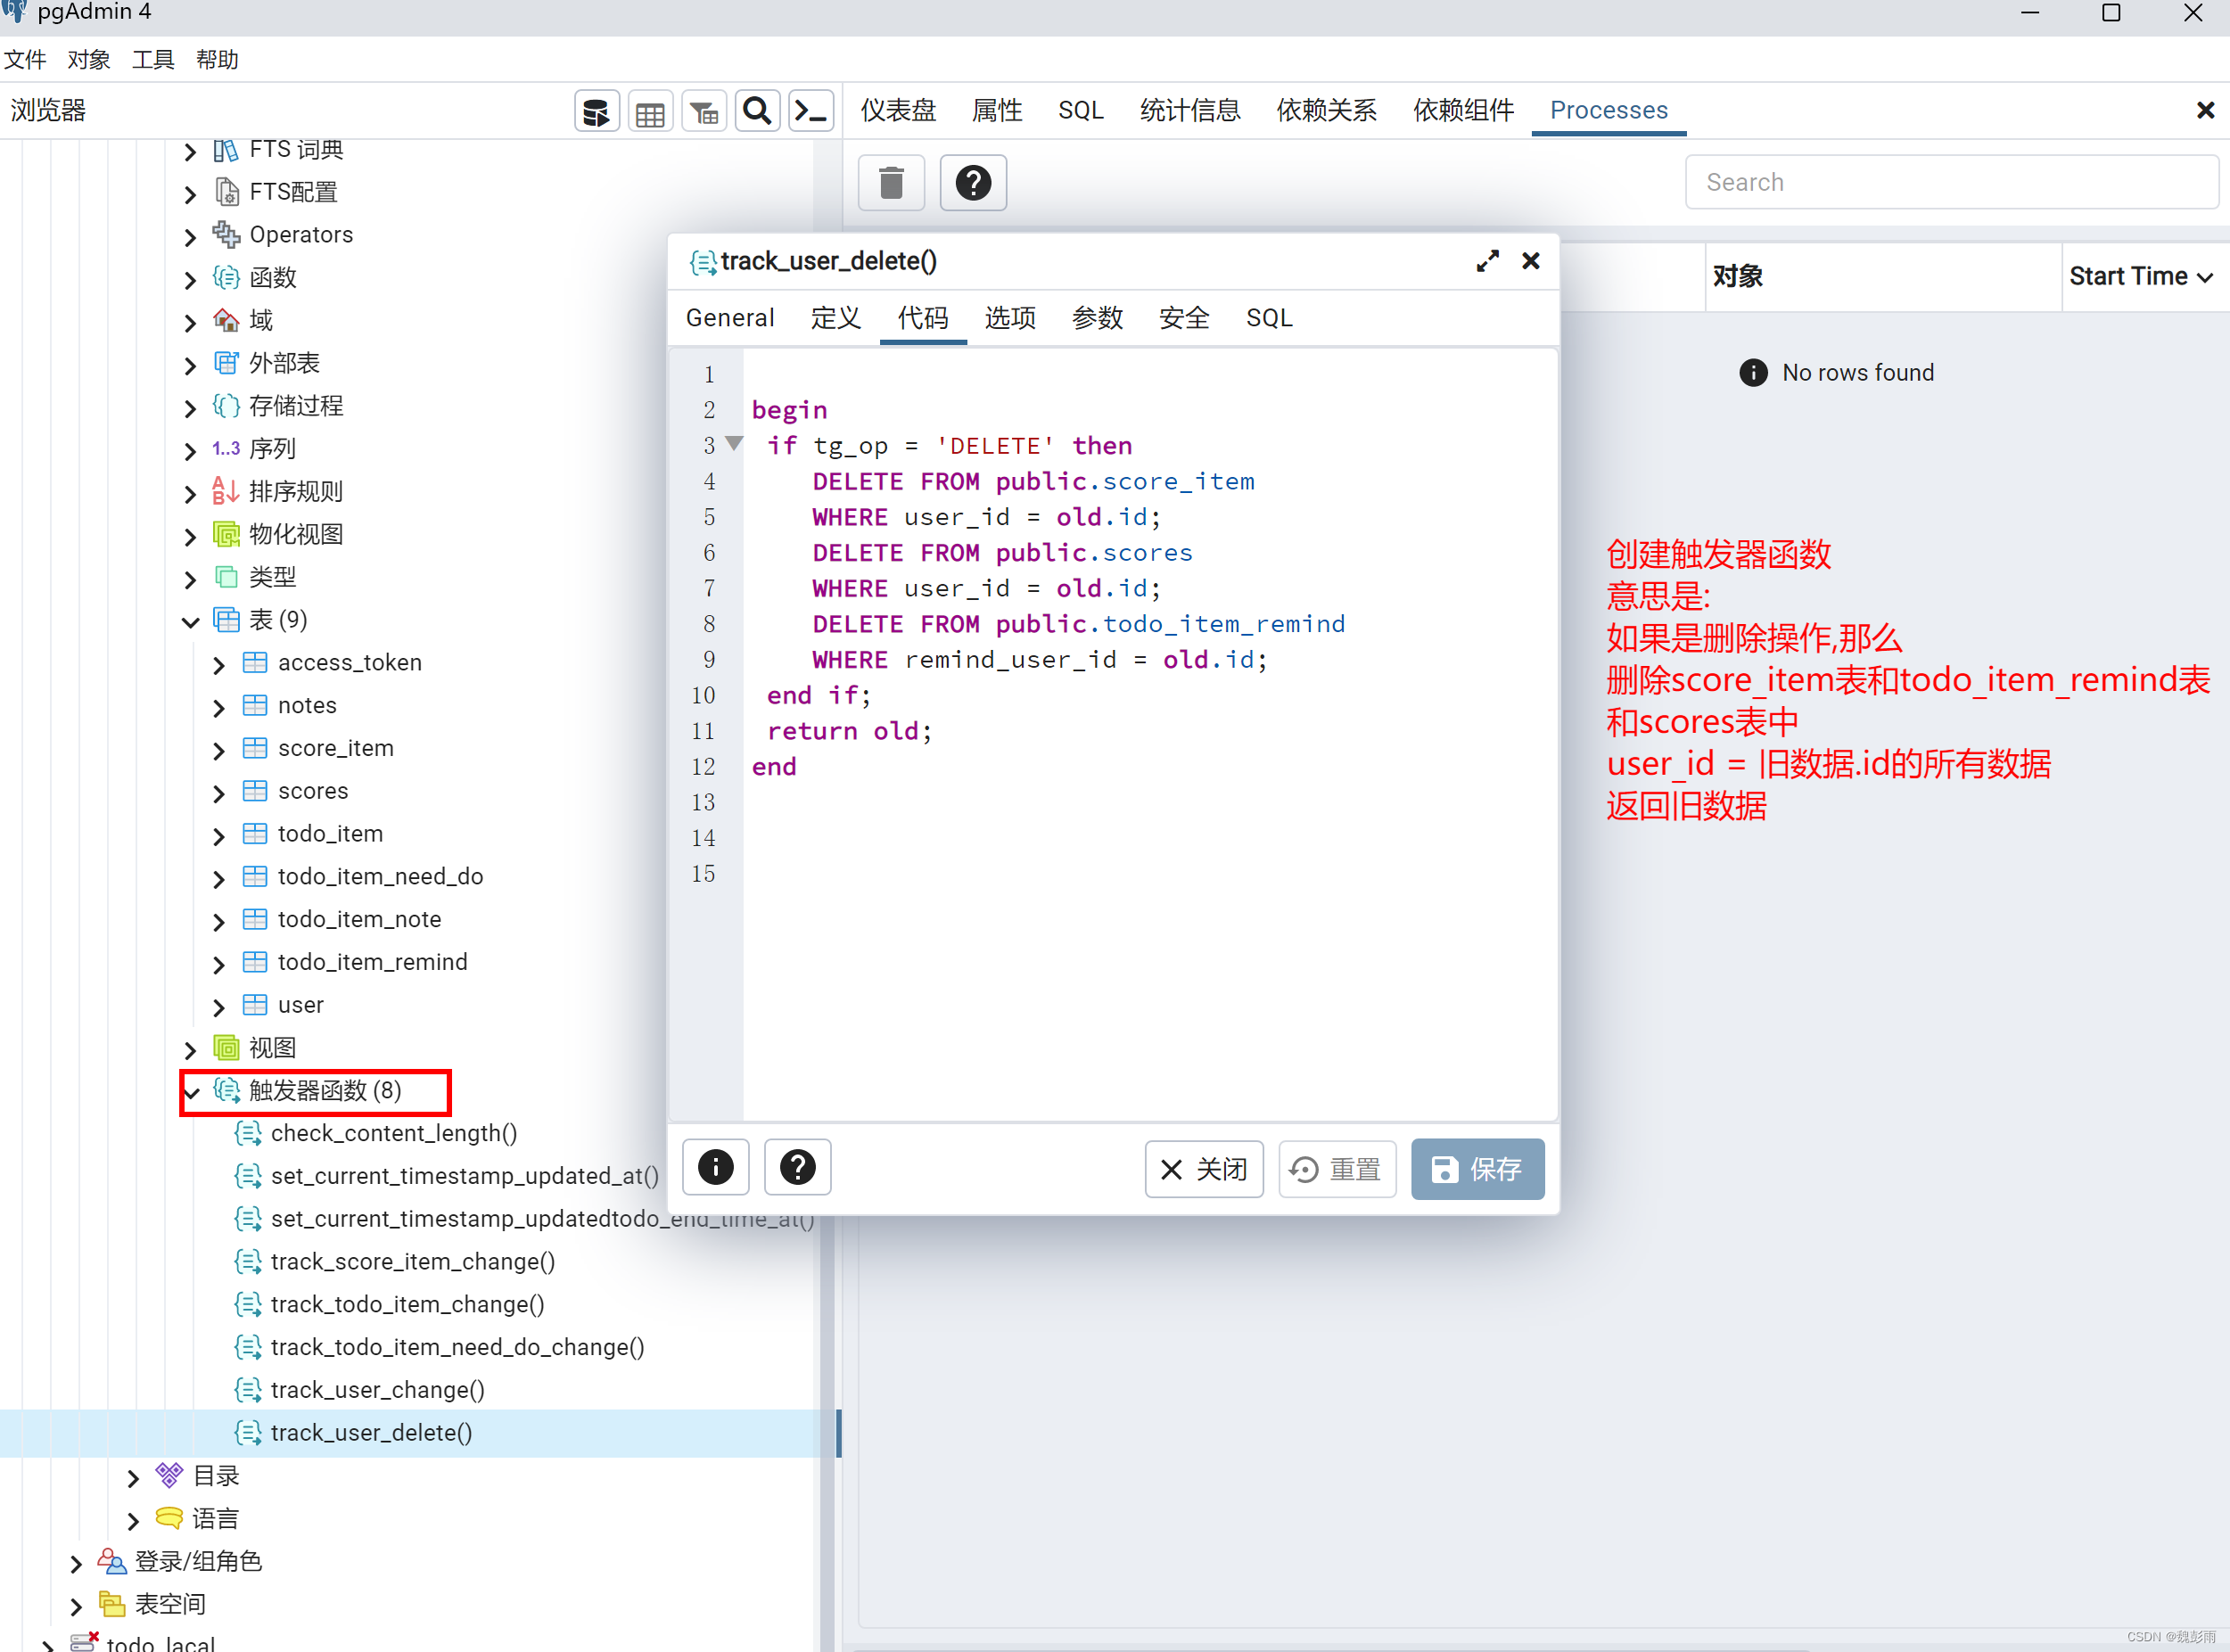The image size is (2230, 1652).
Task: Click the 关闭 button
Action: click(1203, 1168)
